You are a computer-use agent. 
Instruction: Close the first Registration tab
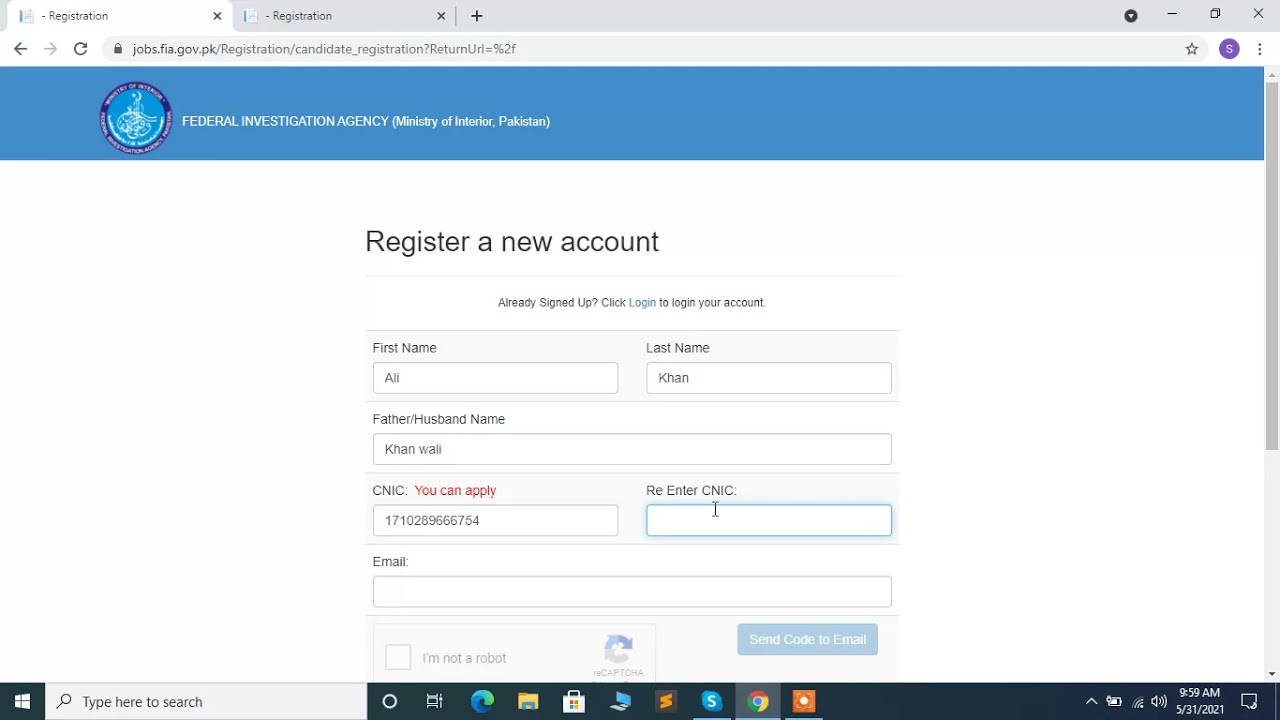(x=217, y=16)
